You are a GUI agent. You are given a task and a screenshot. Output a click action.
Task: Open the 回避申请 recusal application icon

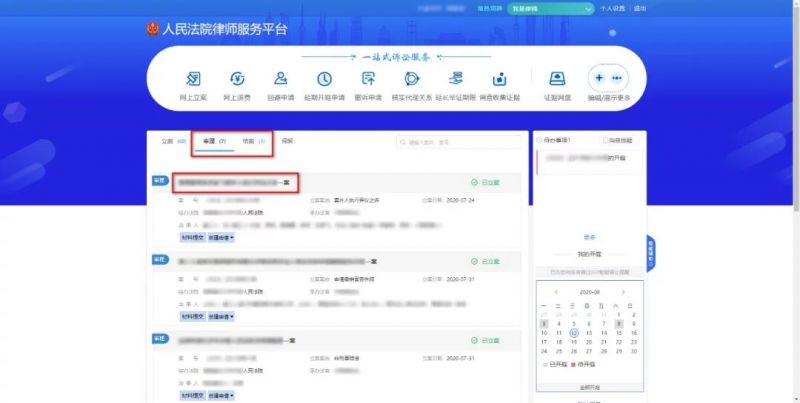click(x=282, y=79)
